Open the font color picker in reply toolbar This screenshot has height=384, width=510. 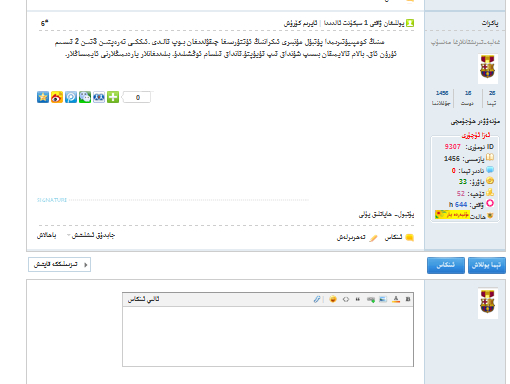[x=396, y=299]
